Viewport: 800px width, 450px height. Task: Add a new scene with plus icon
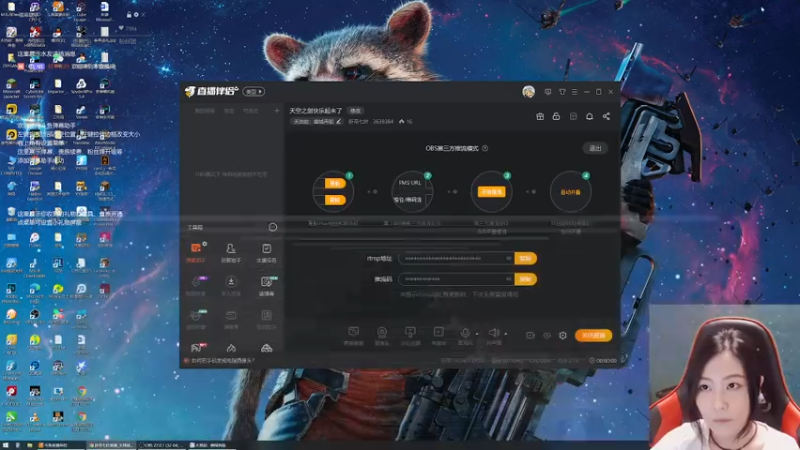[277, 111]
